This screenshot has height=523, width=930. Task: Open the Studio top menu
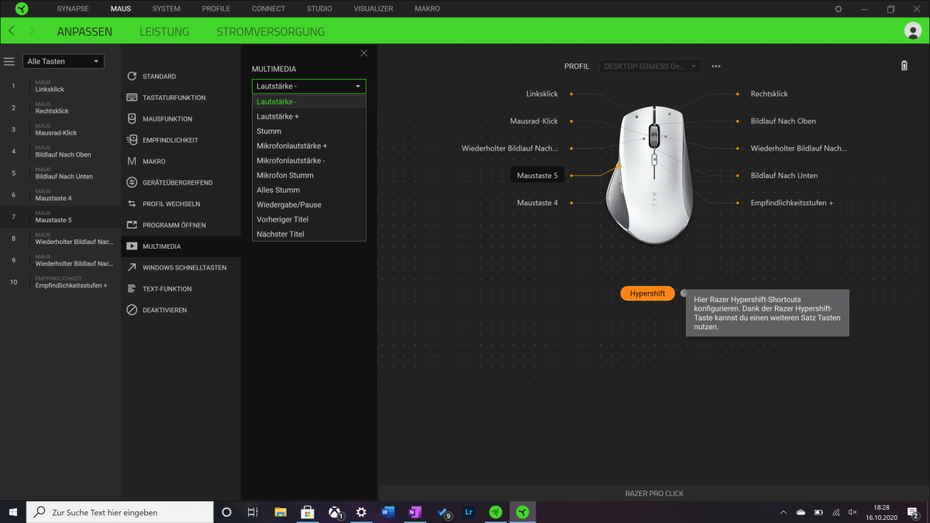click(x=319, y=9)
